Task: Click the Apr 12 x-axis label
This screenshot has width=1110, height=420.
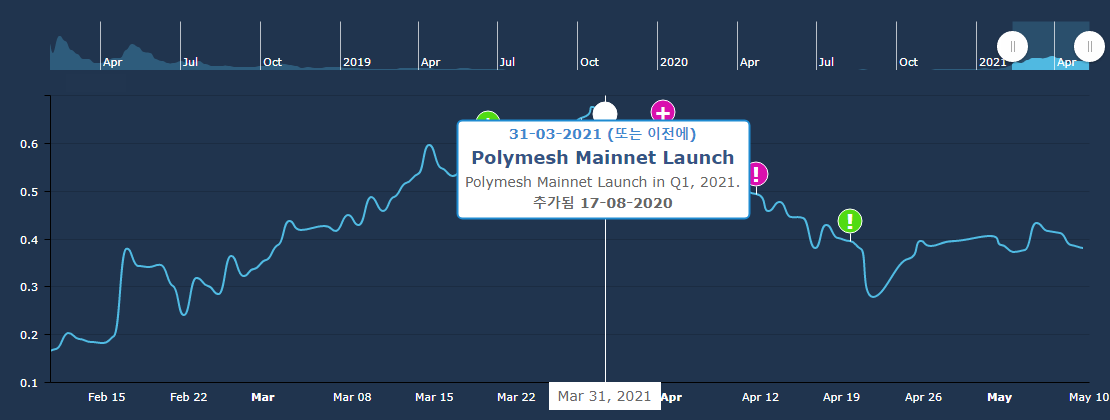Action: (760, 397)
